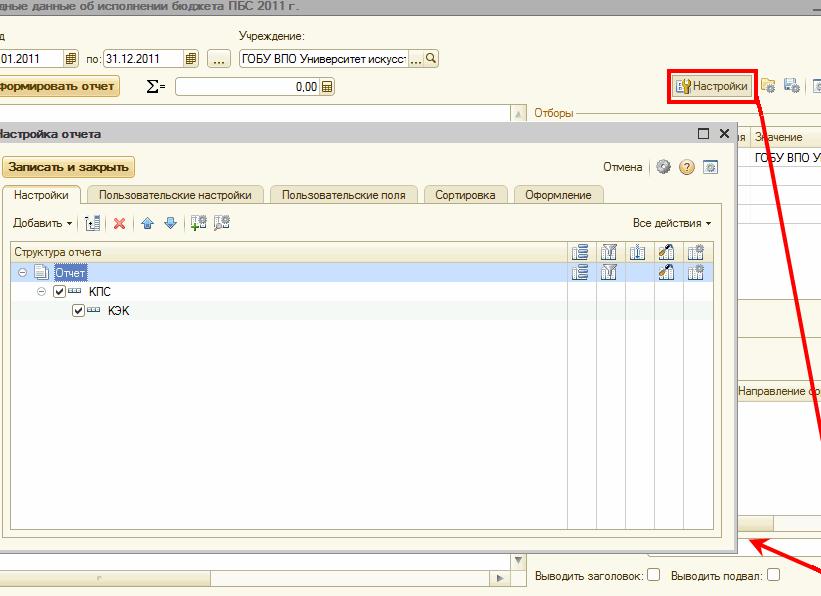The height and width of the screenshot is (596, 821).
Task: Open the calculator in the sum field
Action: (327, 87)
